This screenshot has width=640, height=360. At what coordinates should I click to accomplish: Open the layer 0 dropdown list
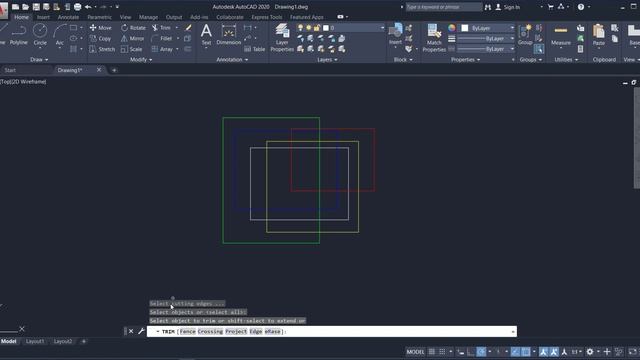pos(382,28)
